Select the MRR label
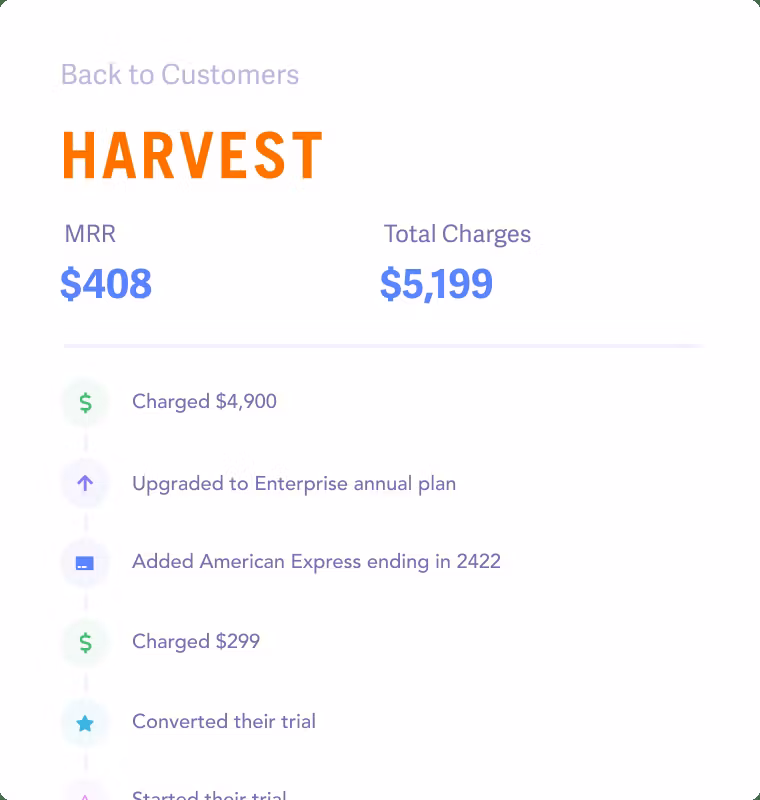 coord(90,234)
